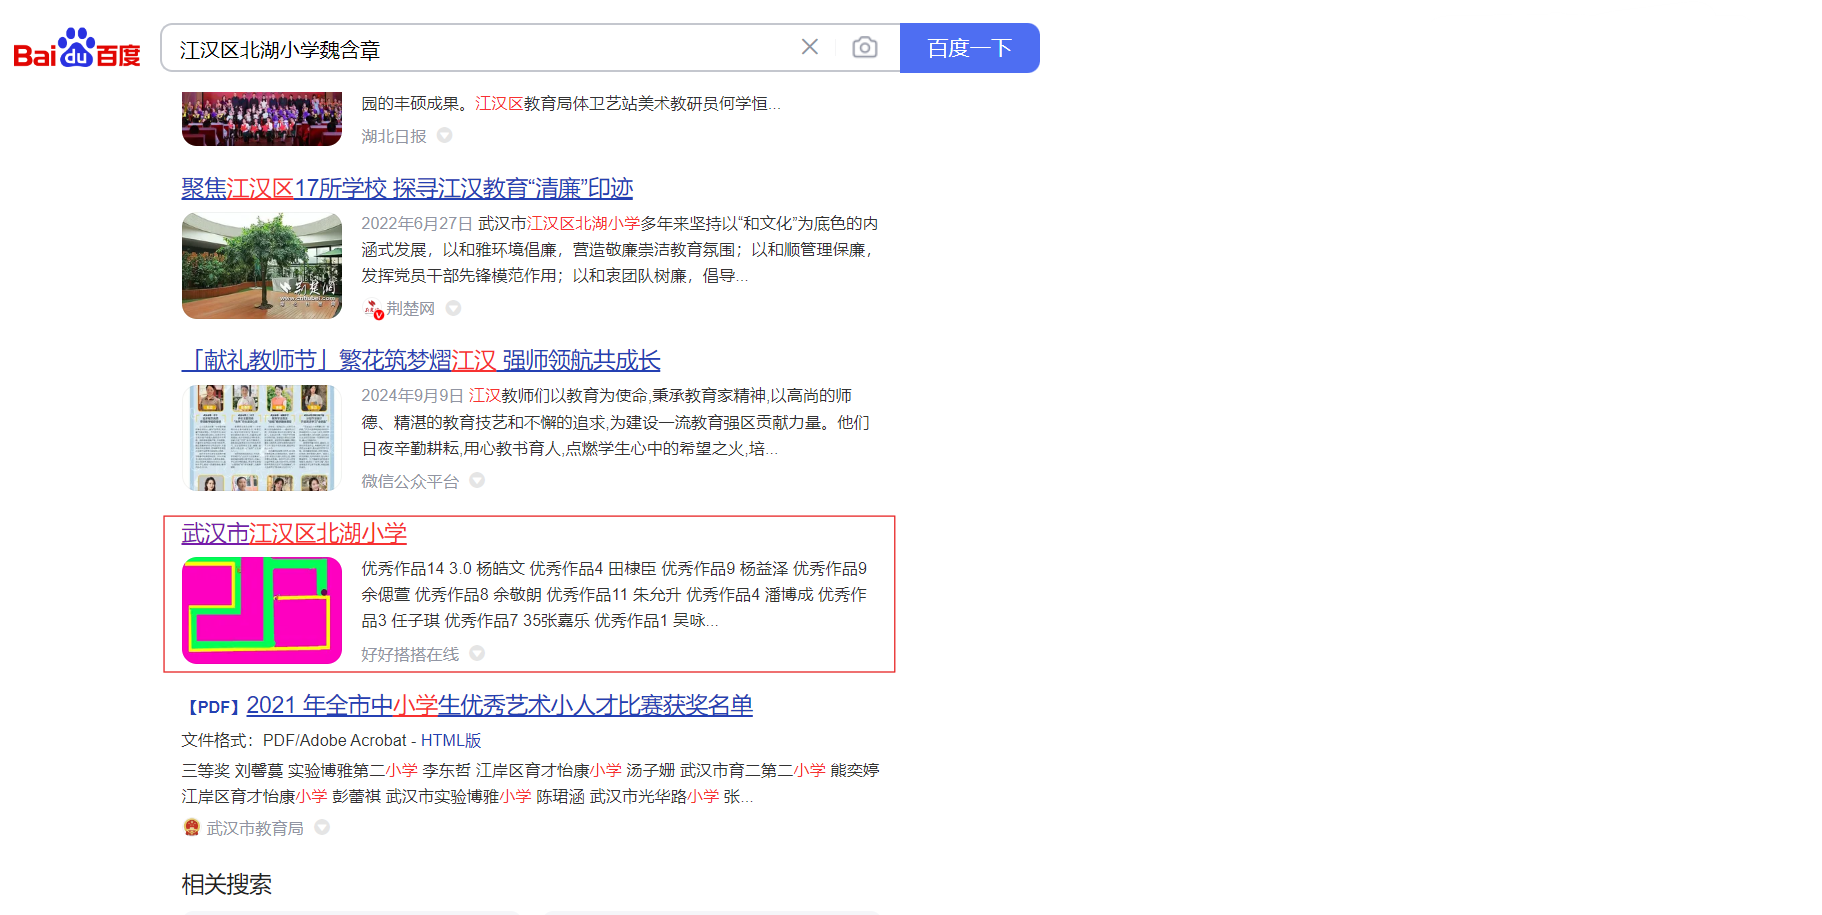Open the newspaper page thumbnail for 献礼教师节
Image resolution: width=1822 pixels, height=915 pixels.
262,438
